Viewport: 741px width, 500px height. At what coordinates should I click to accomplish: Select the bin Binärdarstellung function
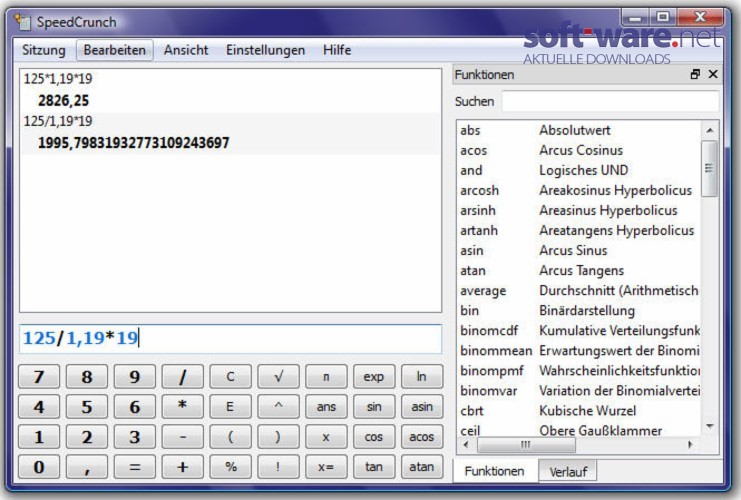[579, 310]
